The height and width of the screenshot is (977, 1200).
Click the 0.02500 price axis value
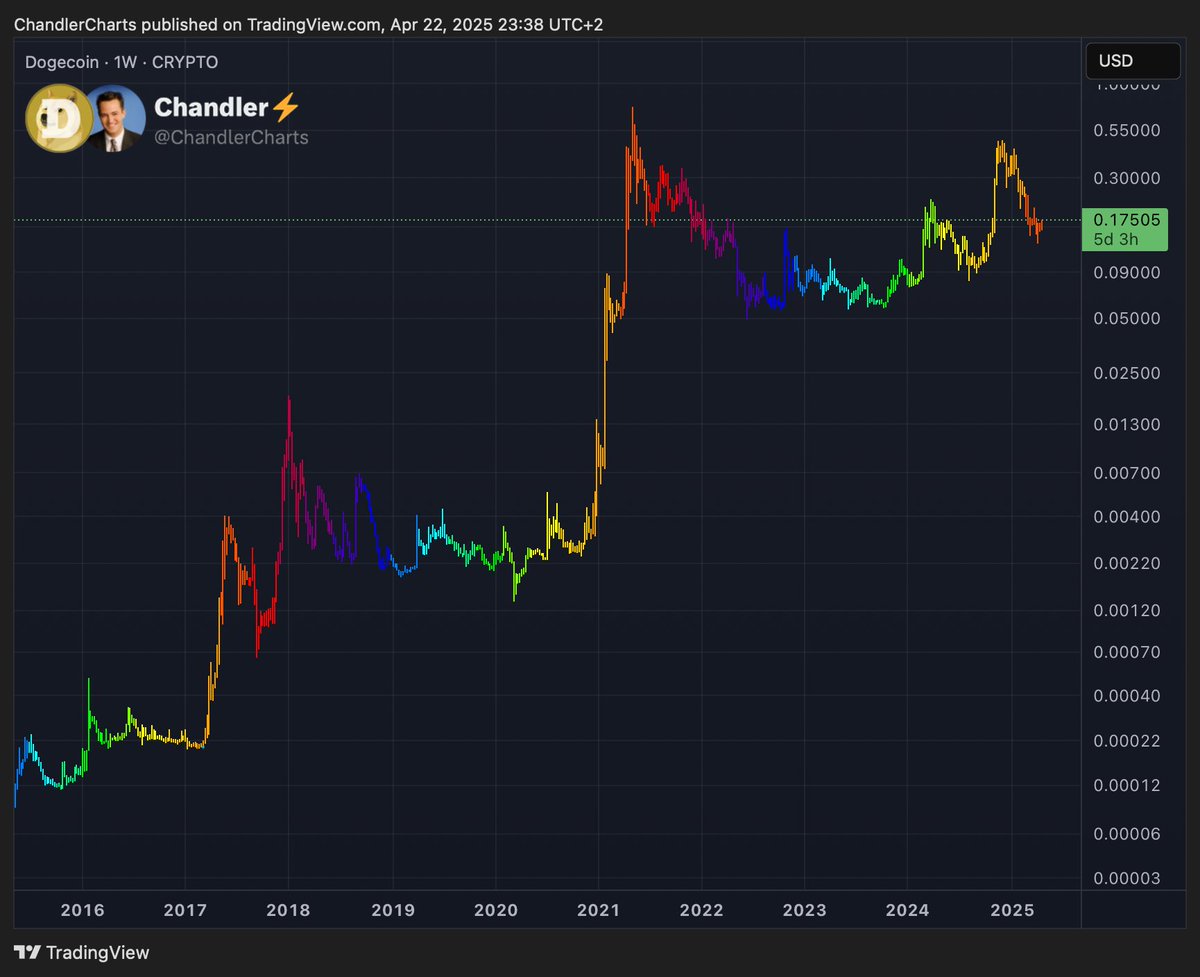click(x=1125, y=374)
